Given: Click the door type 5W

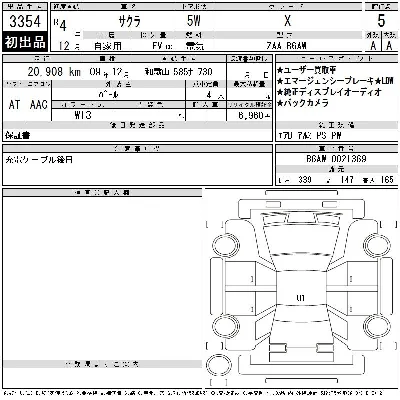Looking at the screenshot, I should coord(194,21).
